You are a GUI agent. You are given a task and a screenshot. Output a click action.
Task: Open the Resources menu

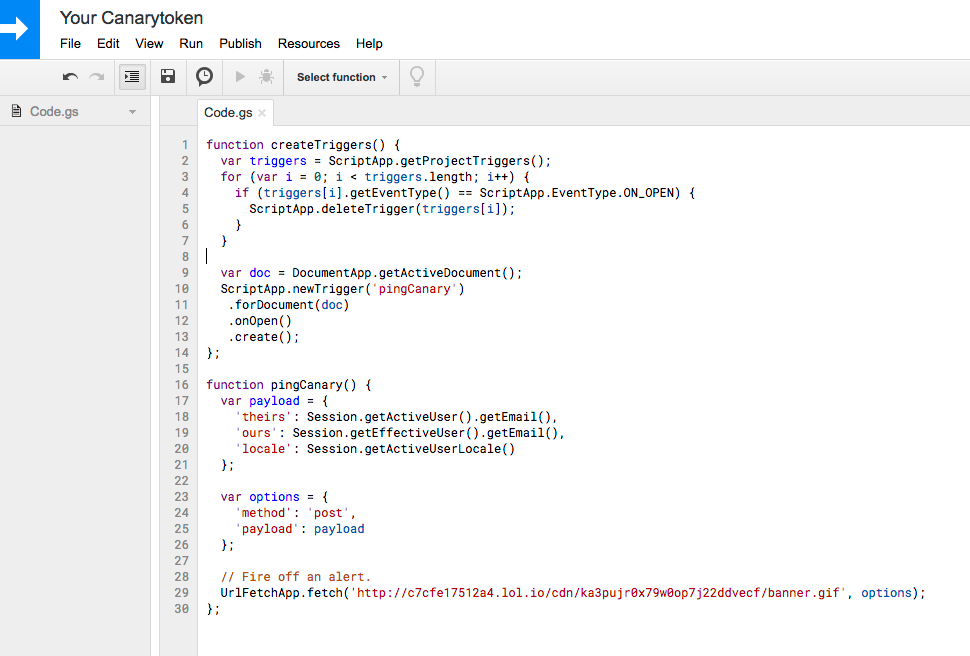coord(309,43)
